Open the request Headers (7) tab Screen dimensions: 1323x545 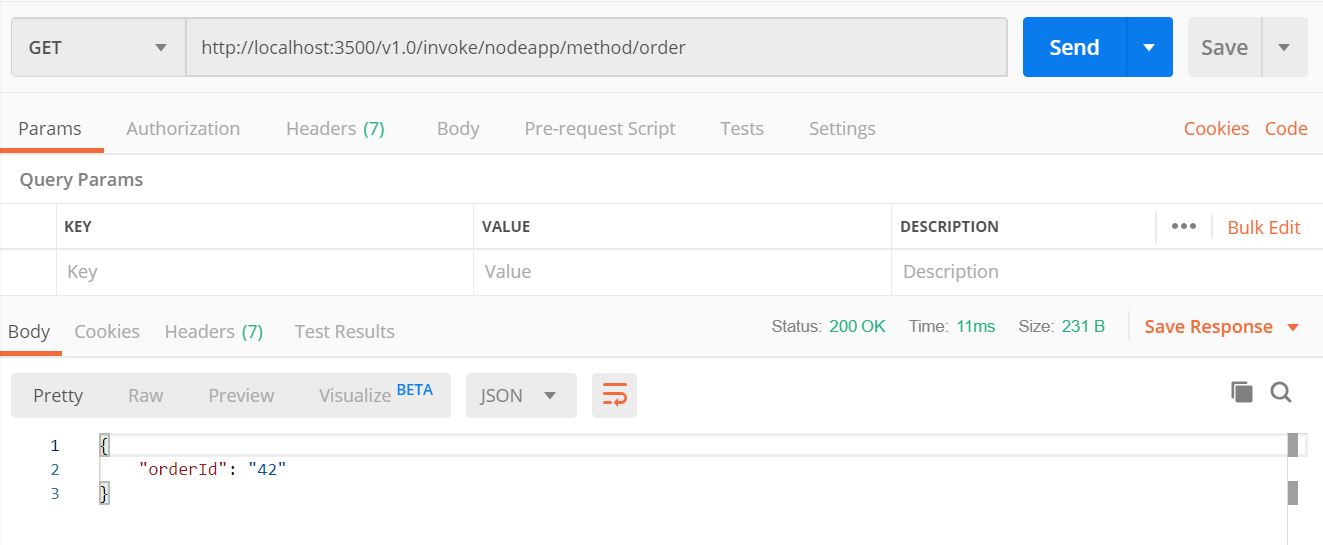(x=335, y=128)
